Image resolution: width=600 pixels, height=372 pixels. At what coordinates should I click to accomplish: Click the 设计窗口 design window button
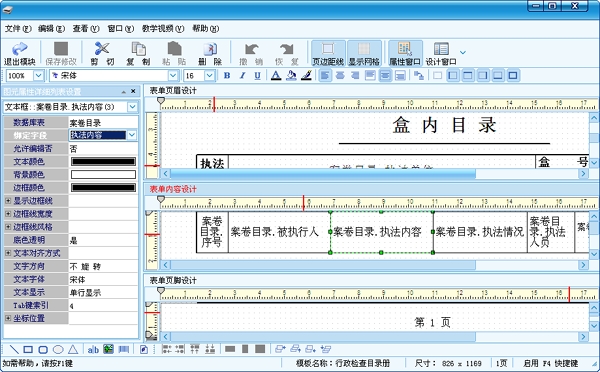[441, 54]
